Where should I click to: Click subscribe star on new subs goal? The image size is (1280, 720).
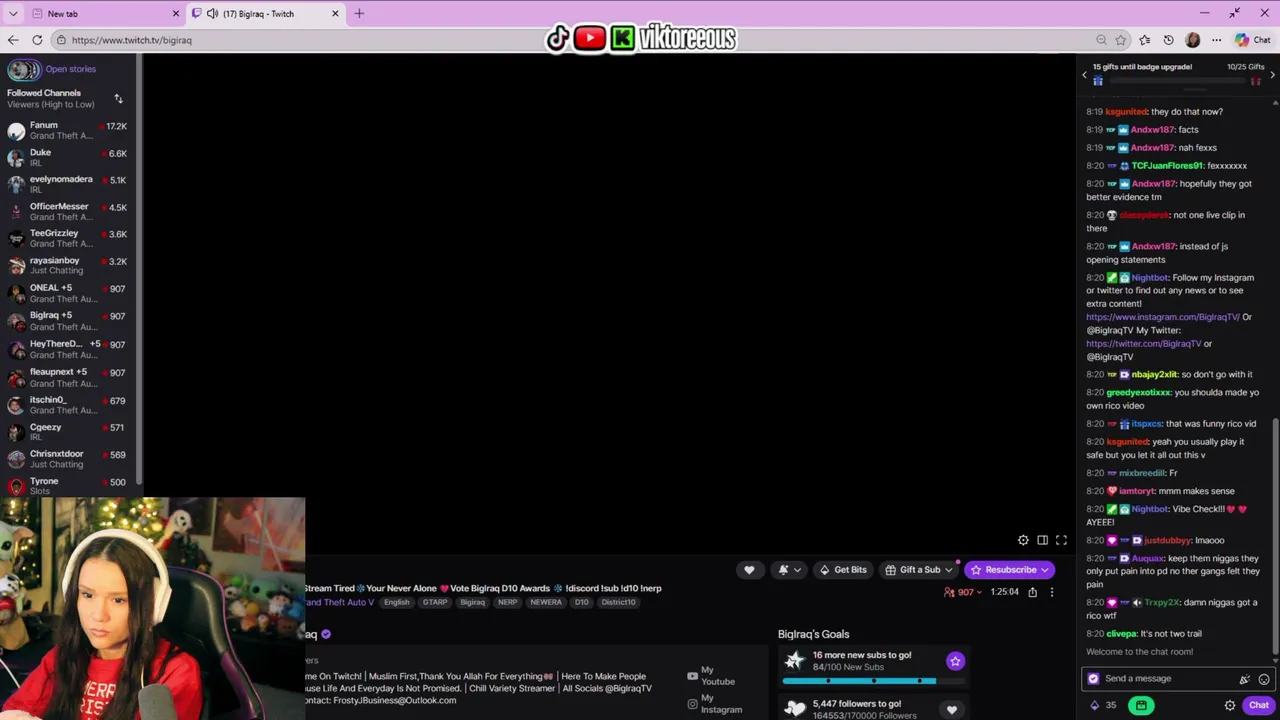coord(955,660)
